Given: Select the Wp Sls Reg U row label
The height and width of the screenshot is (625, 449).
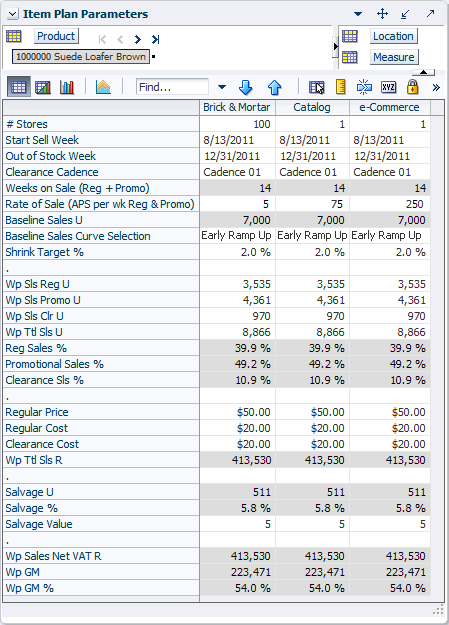Looking at the screenshot, I should point(101,284).
